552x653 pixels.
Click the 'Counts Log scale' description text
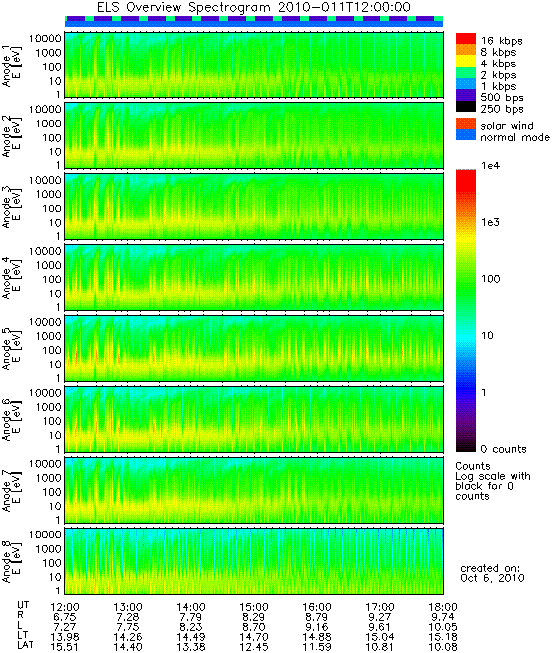click(492, 481)
